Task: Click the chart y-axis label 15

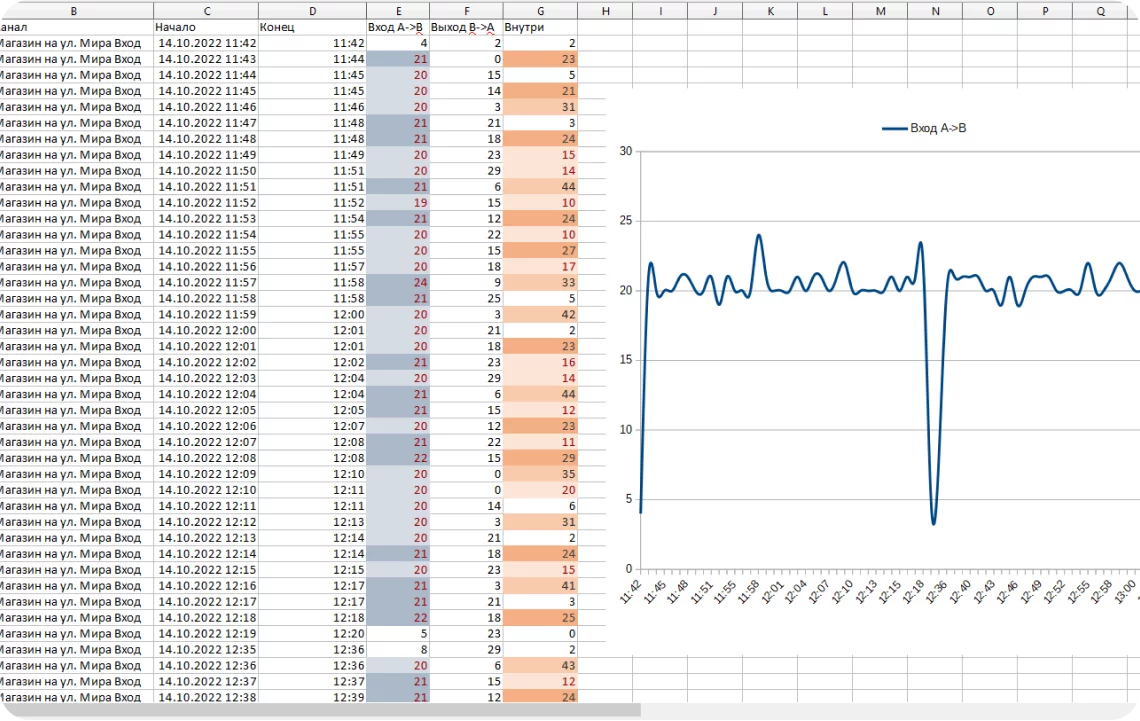Action: (x=625, y=360)
